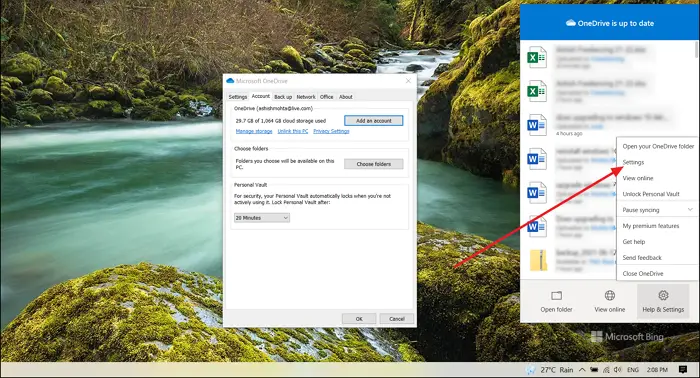Click the 2:08 PM clock
Image resolution: width=700 pixels, height=378 pixels.
coord(657,370)
